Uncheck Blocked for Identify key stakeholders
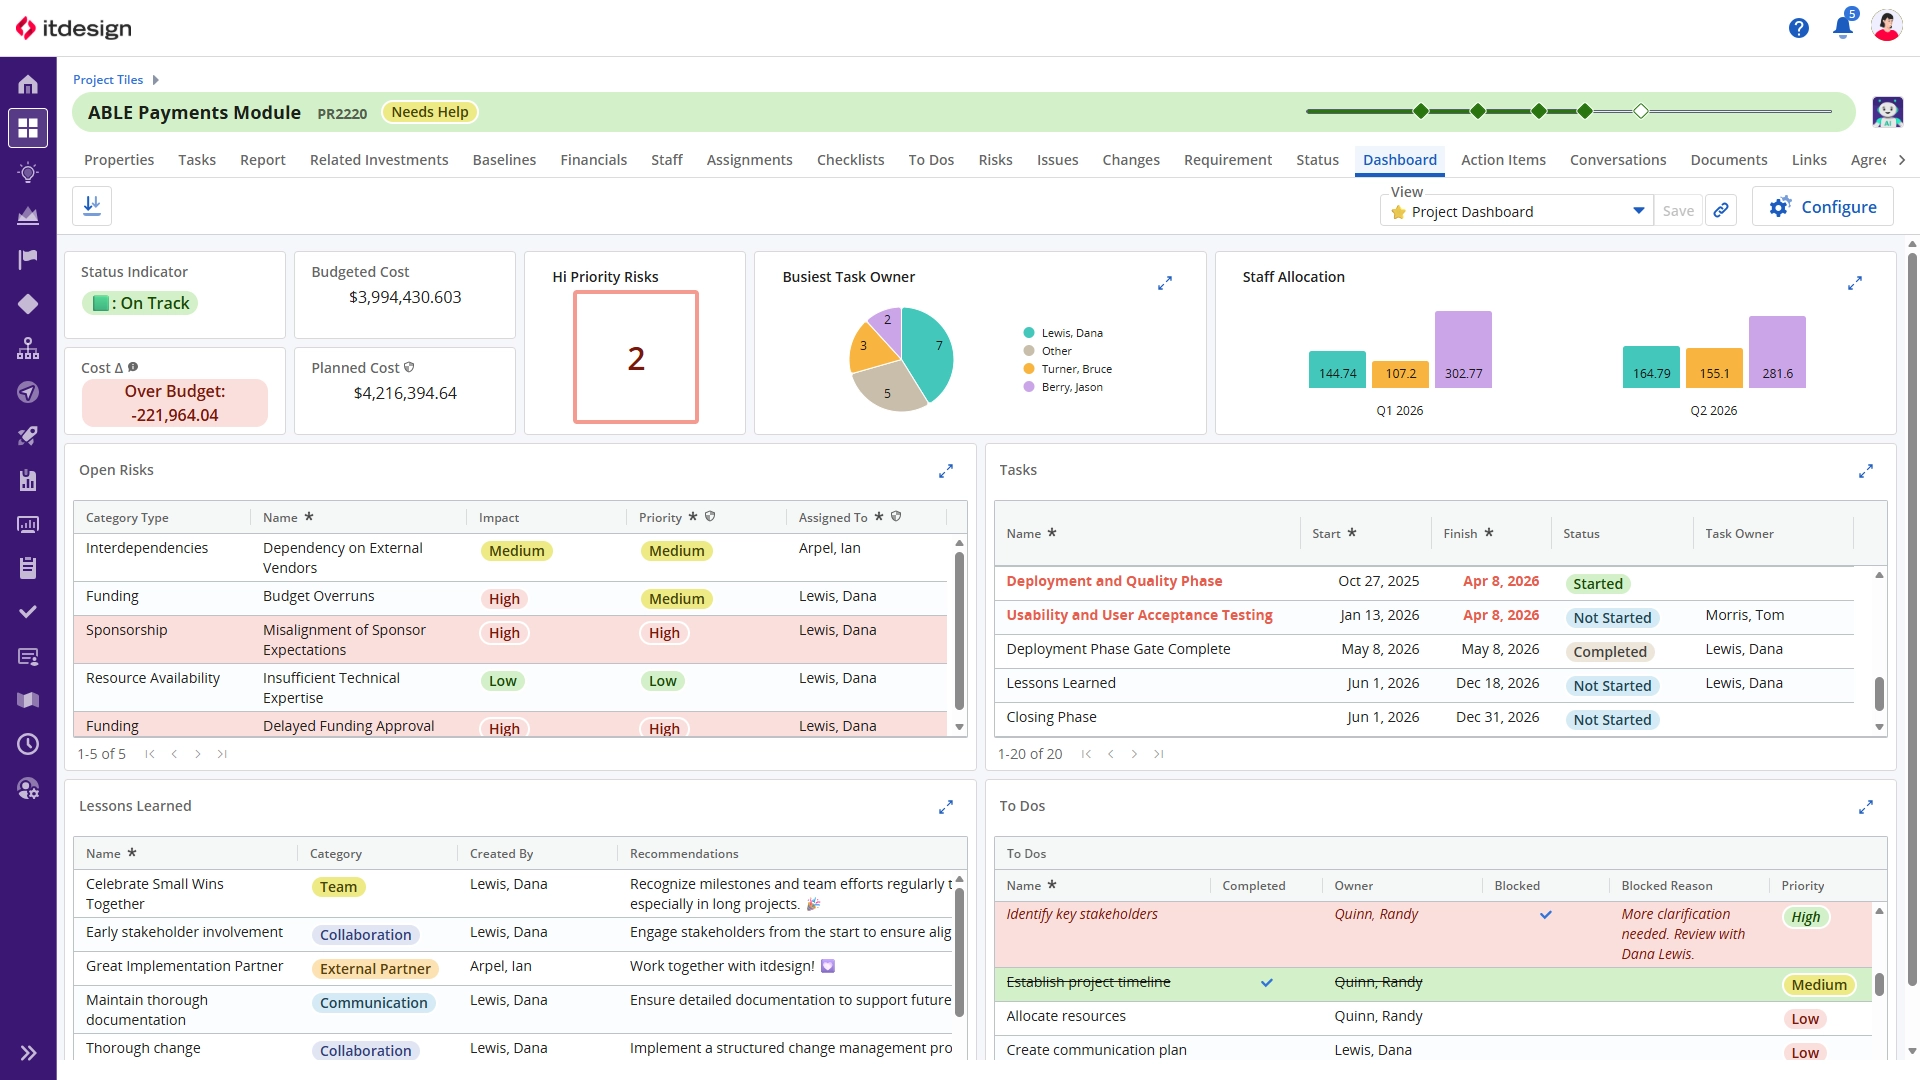Image resolution: width=1920 pixels, height=1080 pixels. 1546,915
